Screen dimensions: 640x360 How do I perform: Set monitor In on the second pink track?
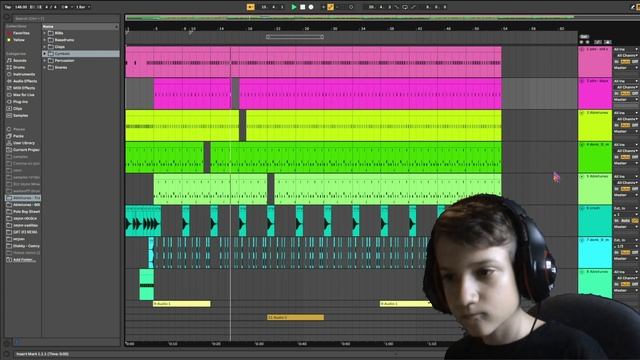point(617,93)
